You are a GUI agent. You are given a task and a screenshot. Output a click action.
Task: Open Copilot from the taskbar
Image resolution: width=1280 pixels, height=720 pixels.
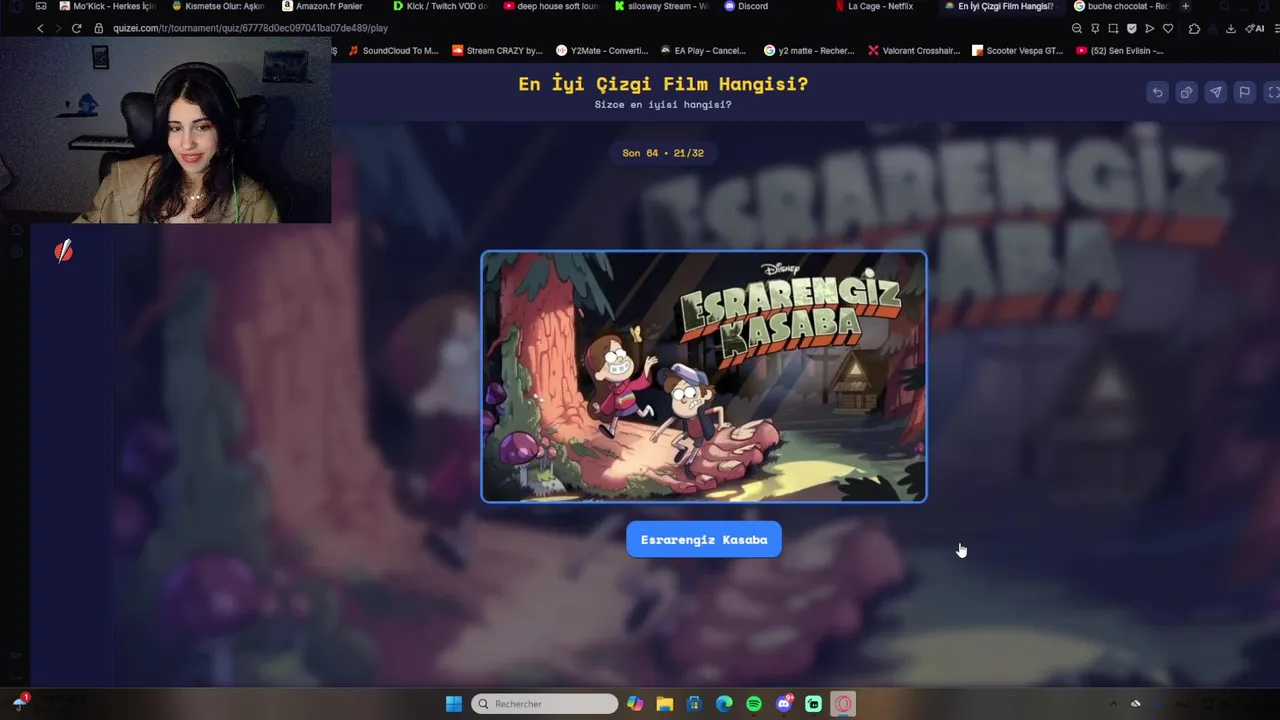tap(635, 704)
